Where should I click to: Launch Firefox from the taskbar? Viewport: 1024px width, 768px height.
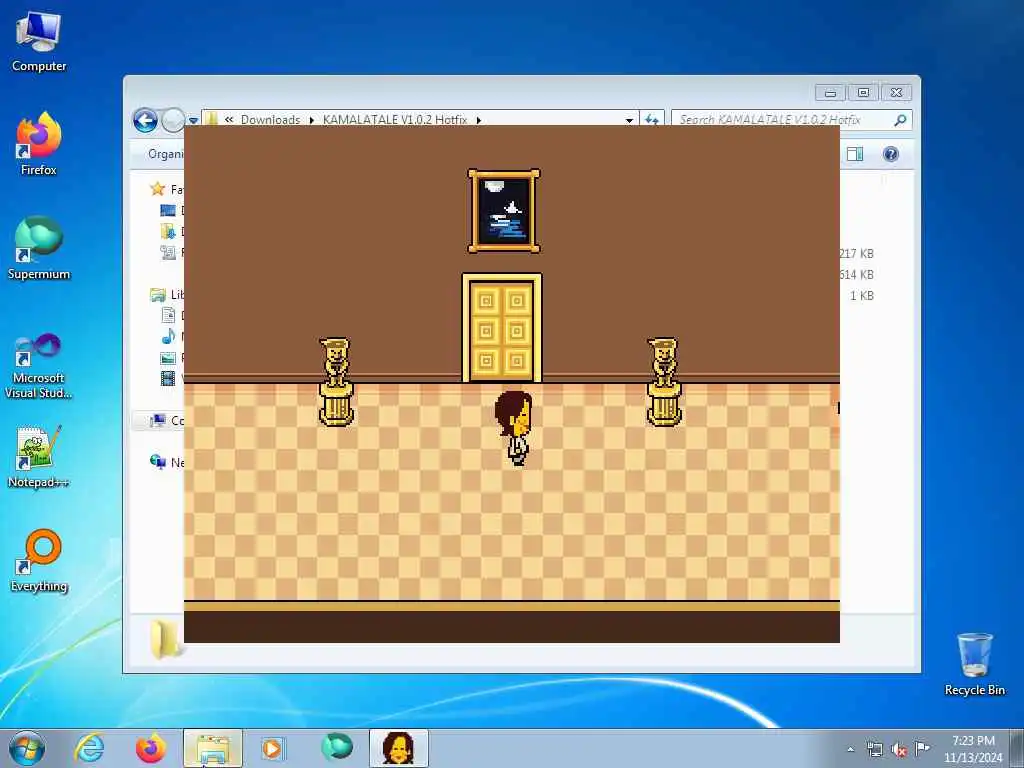pyautogui.click(x=151, y=748)
